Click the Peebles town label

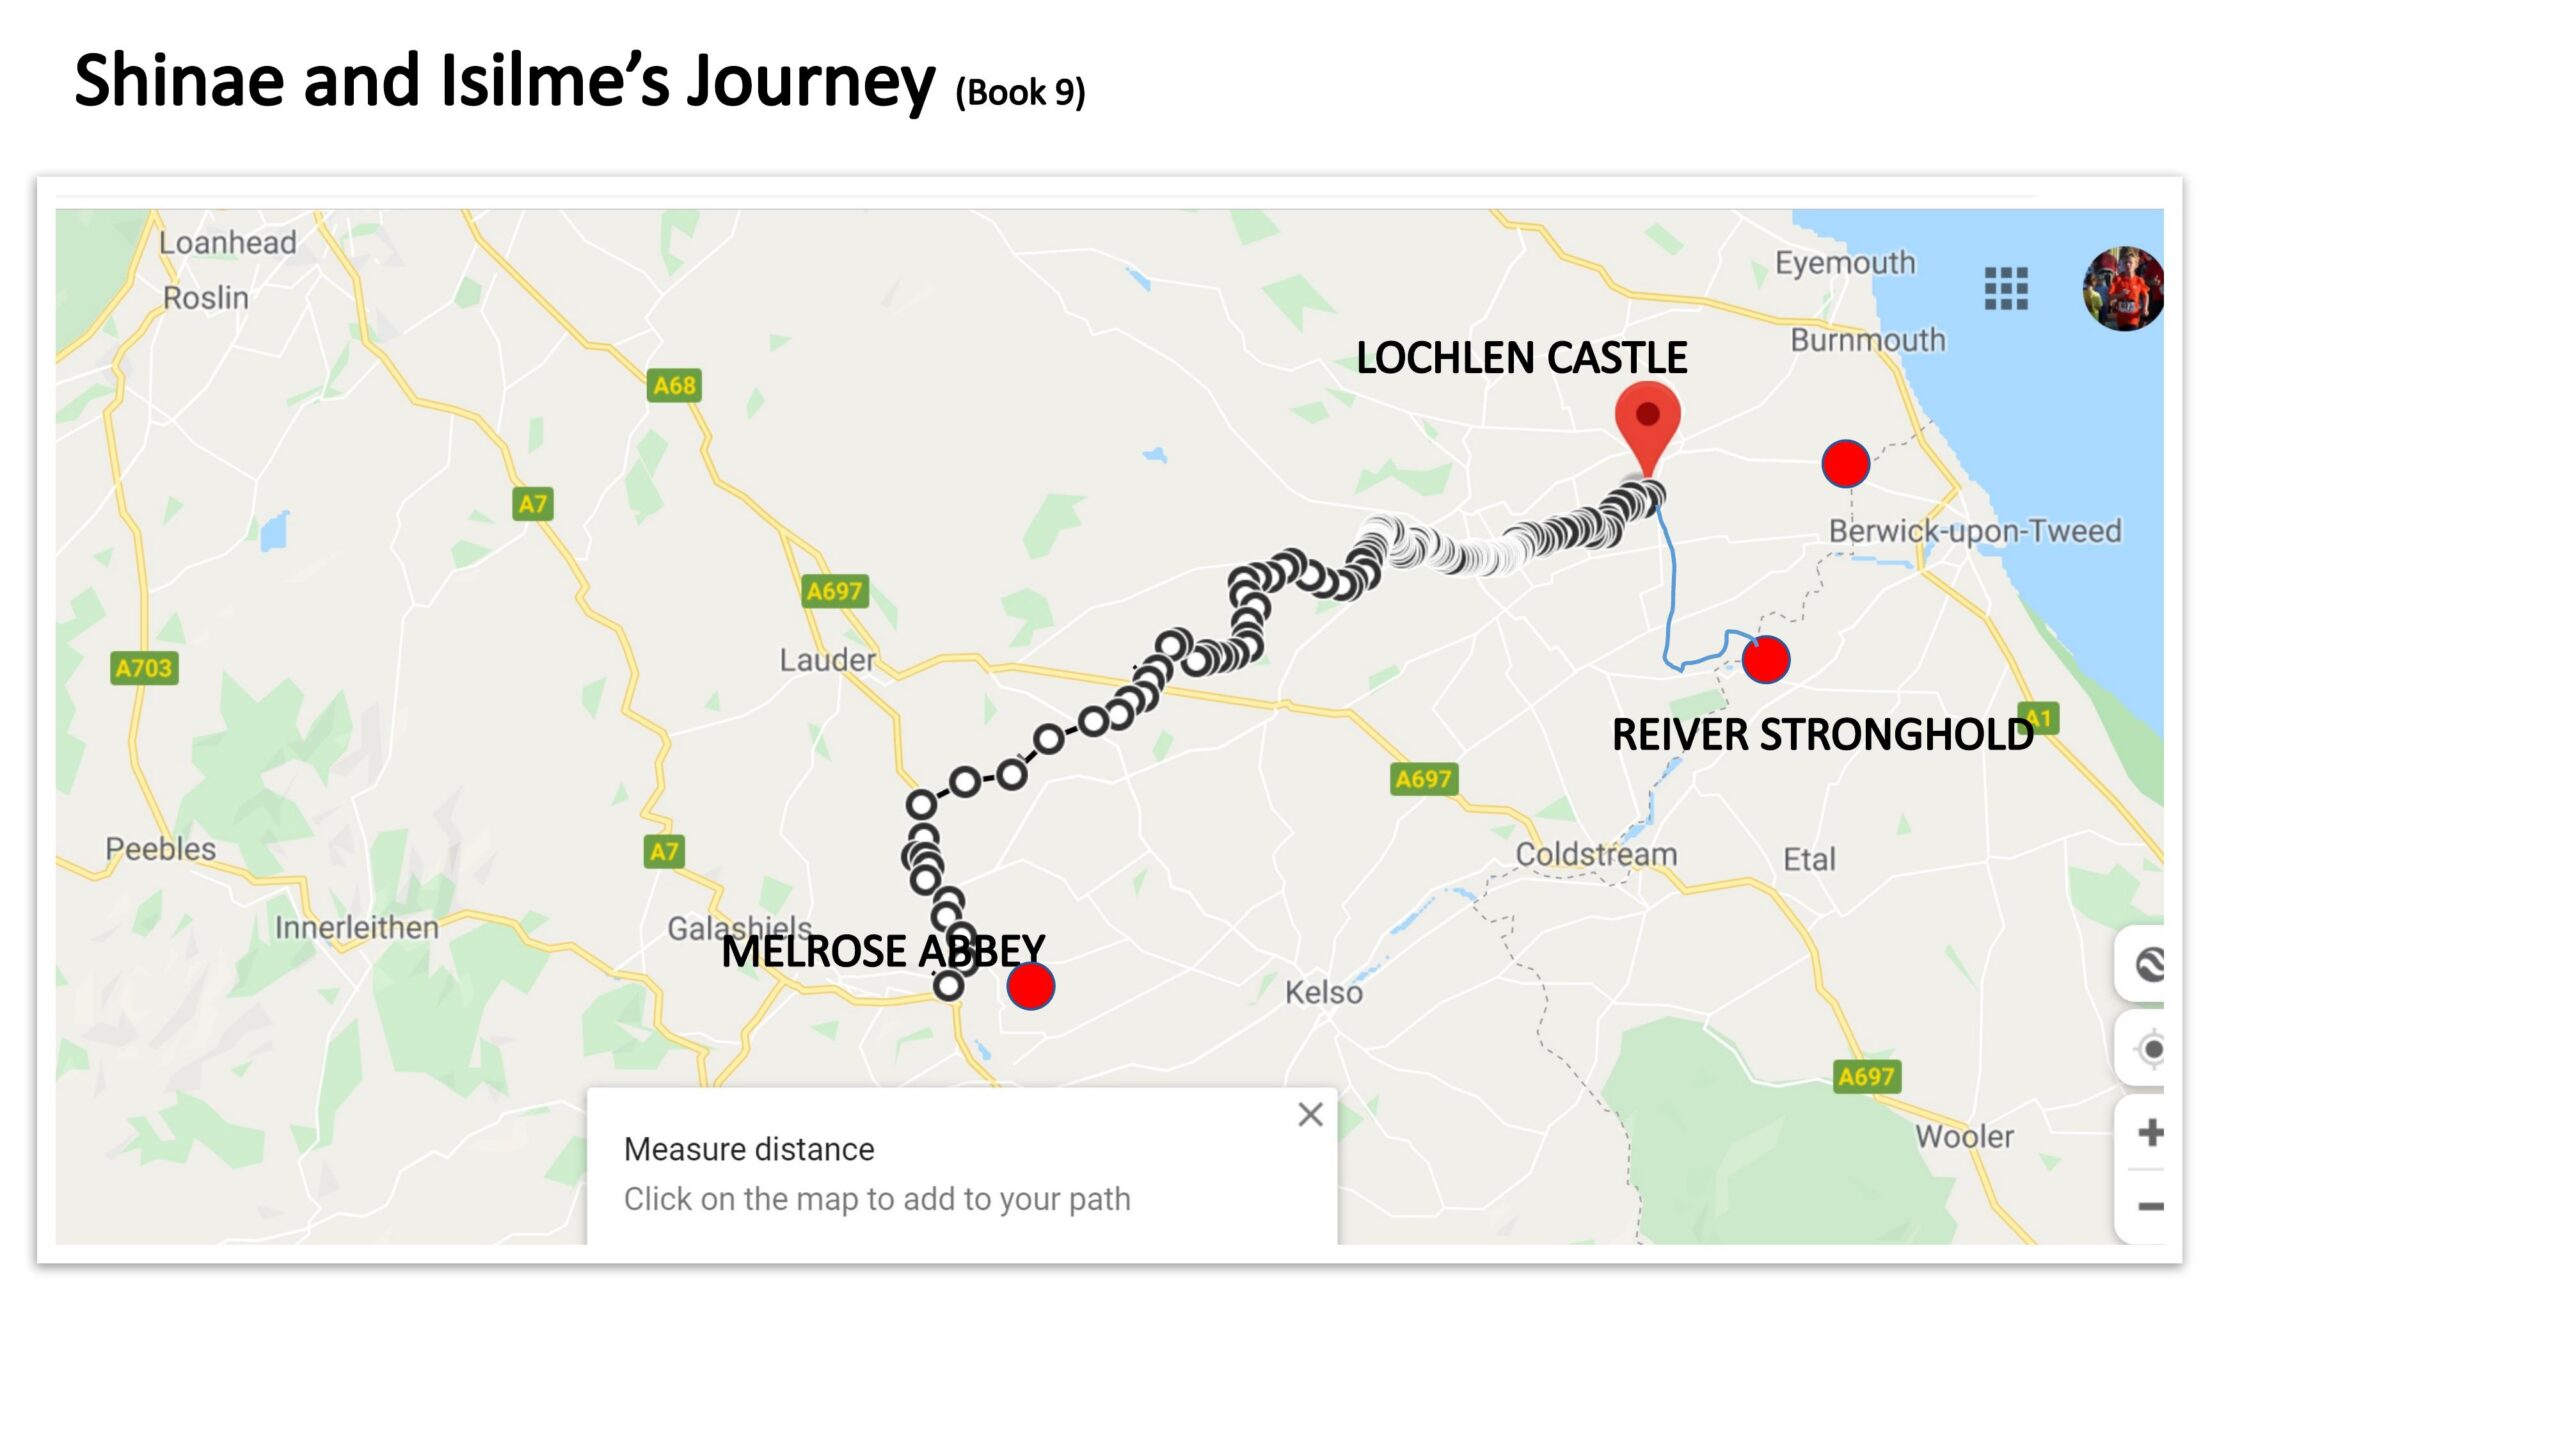tap(160, 849)
